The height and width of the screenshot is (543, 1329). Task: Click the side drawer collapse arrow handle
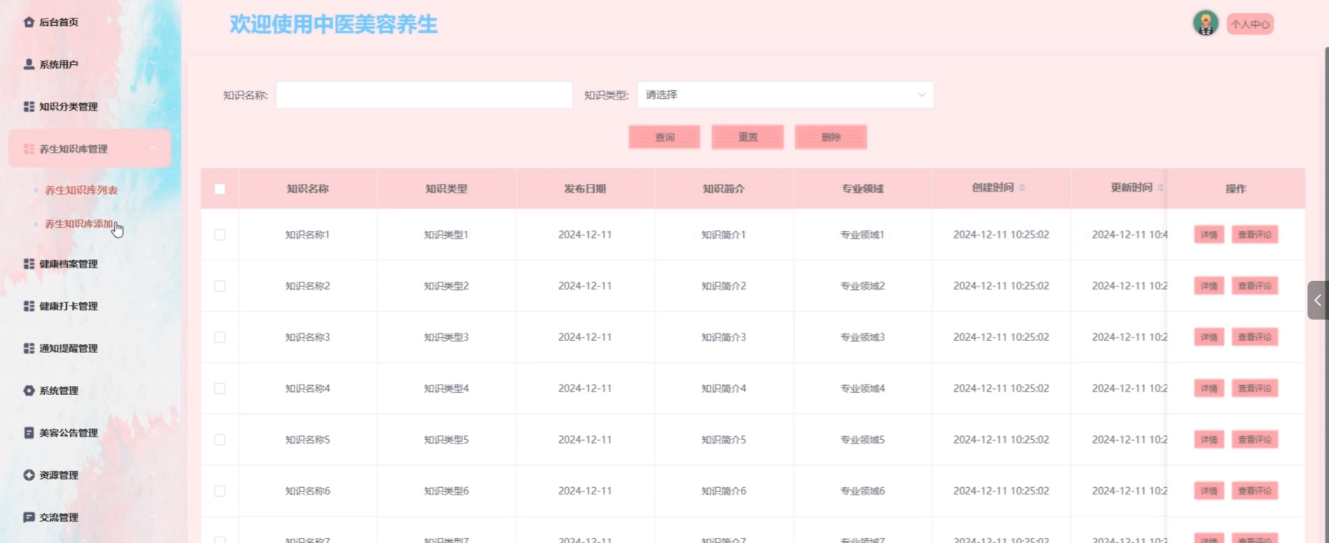pos(1318,300)
